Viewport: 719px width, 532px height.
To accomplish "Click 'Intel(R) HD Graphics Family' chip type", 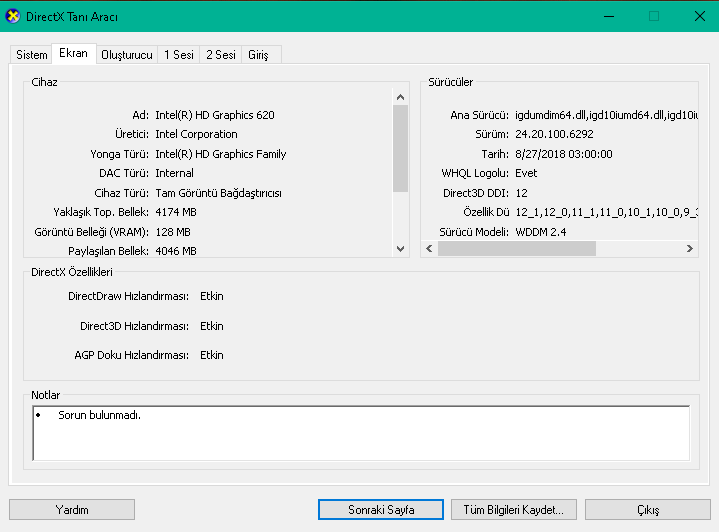I will [x=221, y=154].
